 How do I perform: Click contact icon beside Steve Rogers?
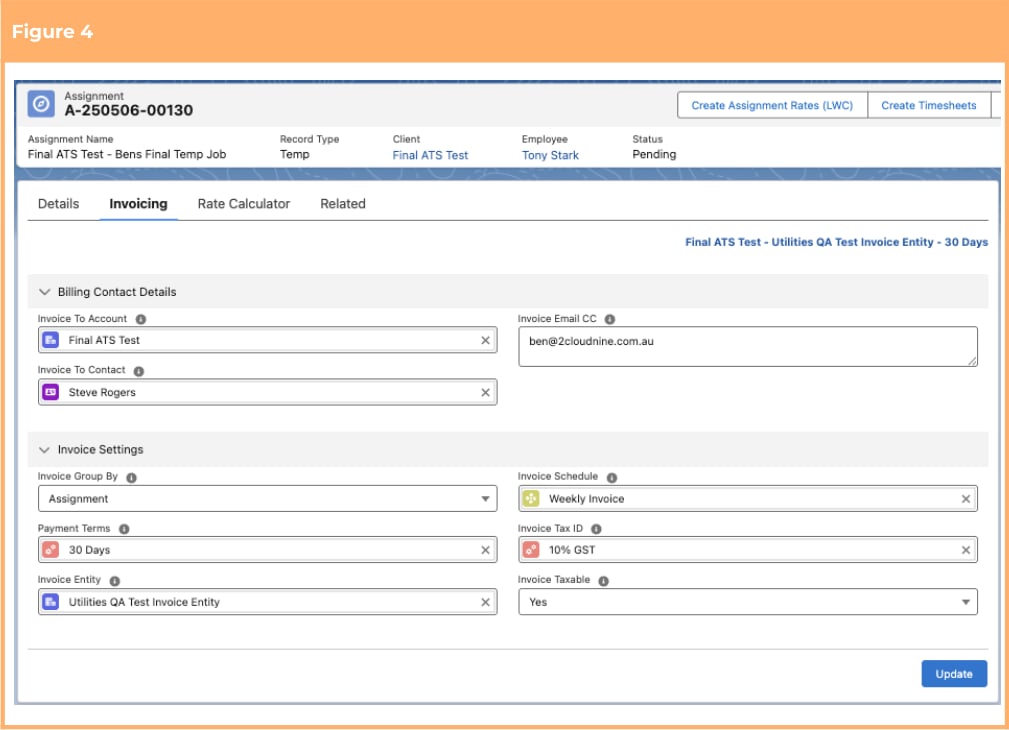click(x=51, y=392)
